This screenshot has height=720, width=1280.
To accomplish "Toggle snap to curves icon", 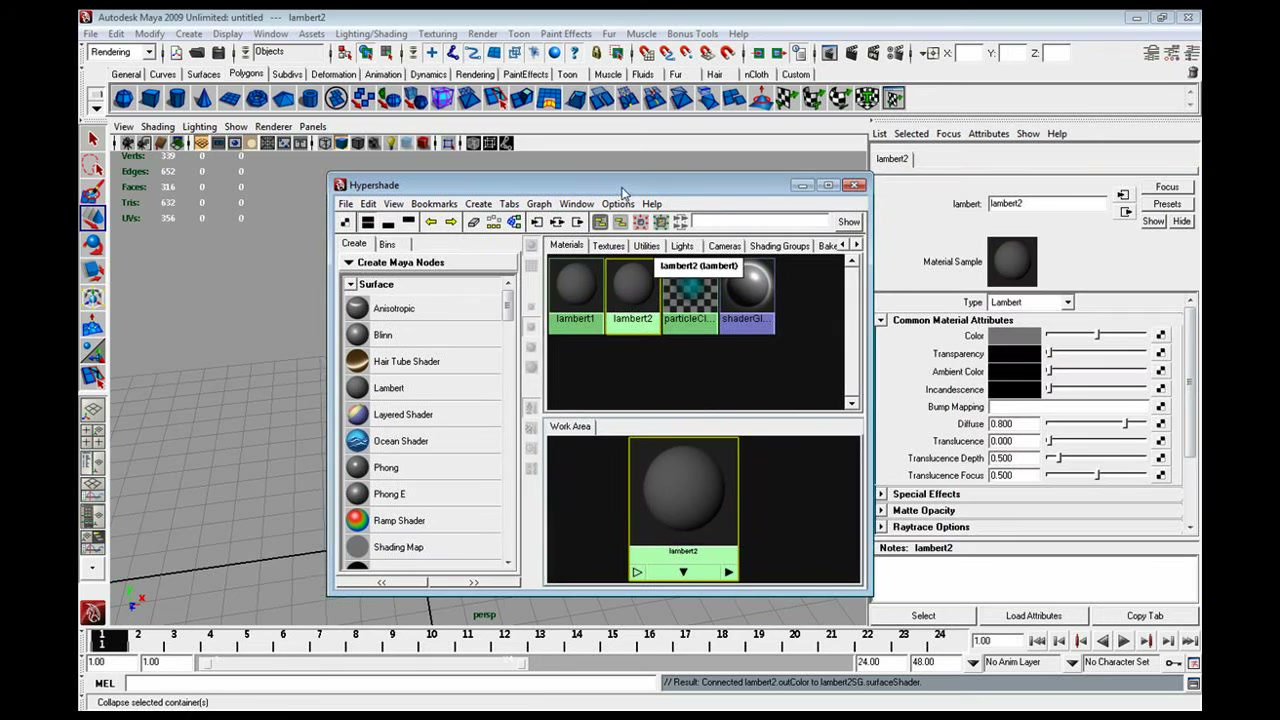I will (666, 53).
